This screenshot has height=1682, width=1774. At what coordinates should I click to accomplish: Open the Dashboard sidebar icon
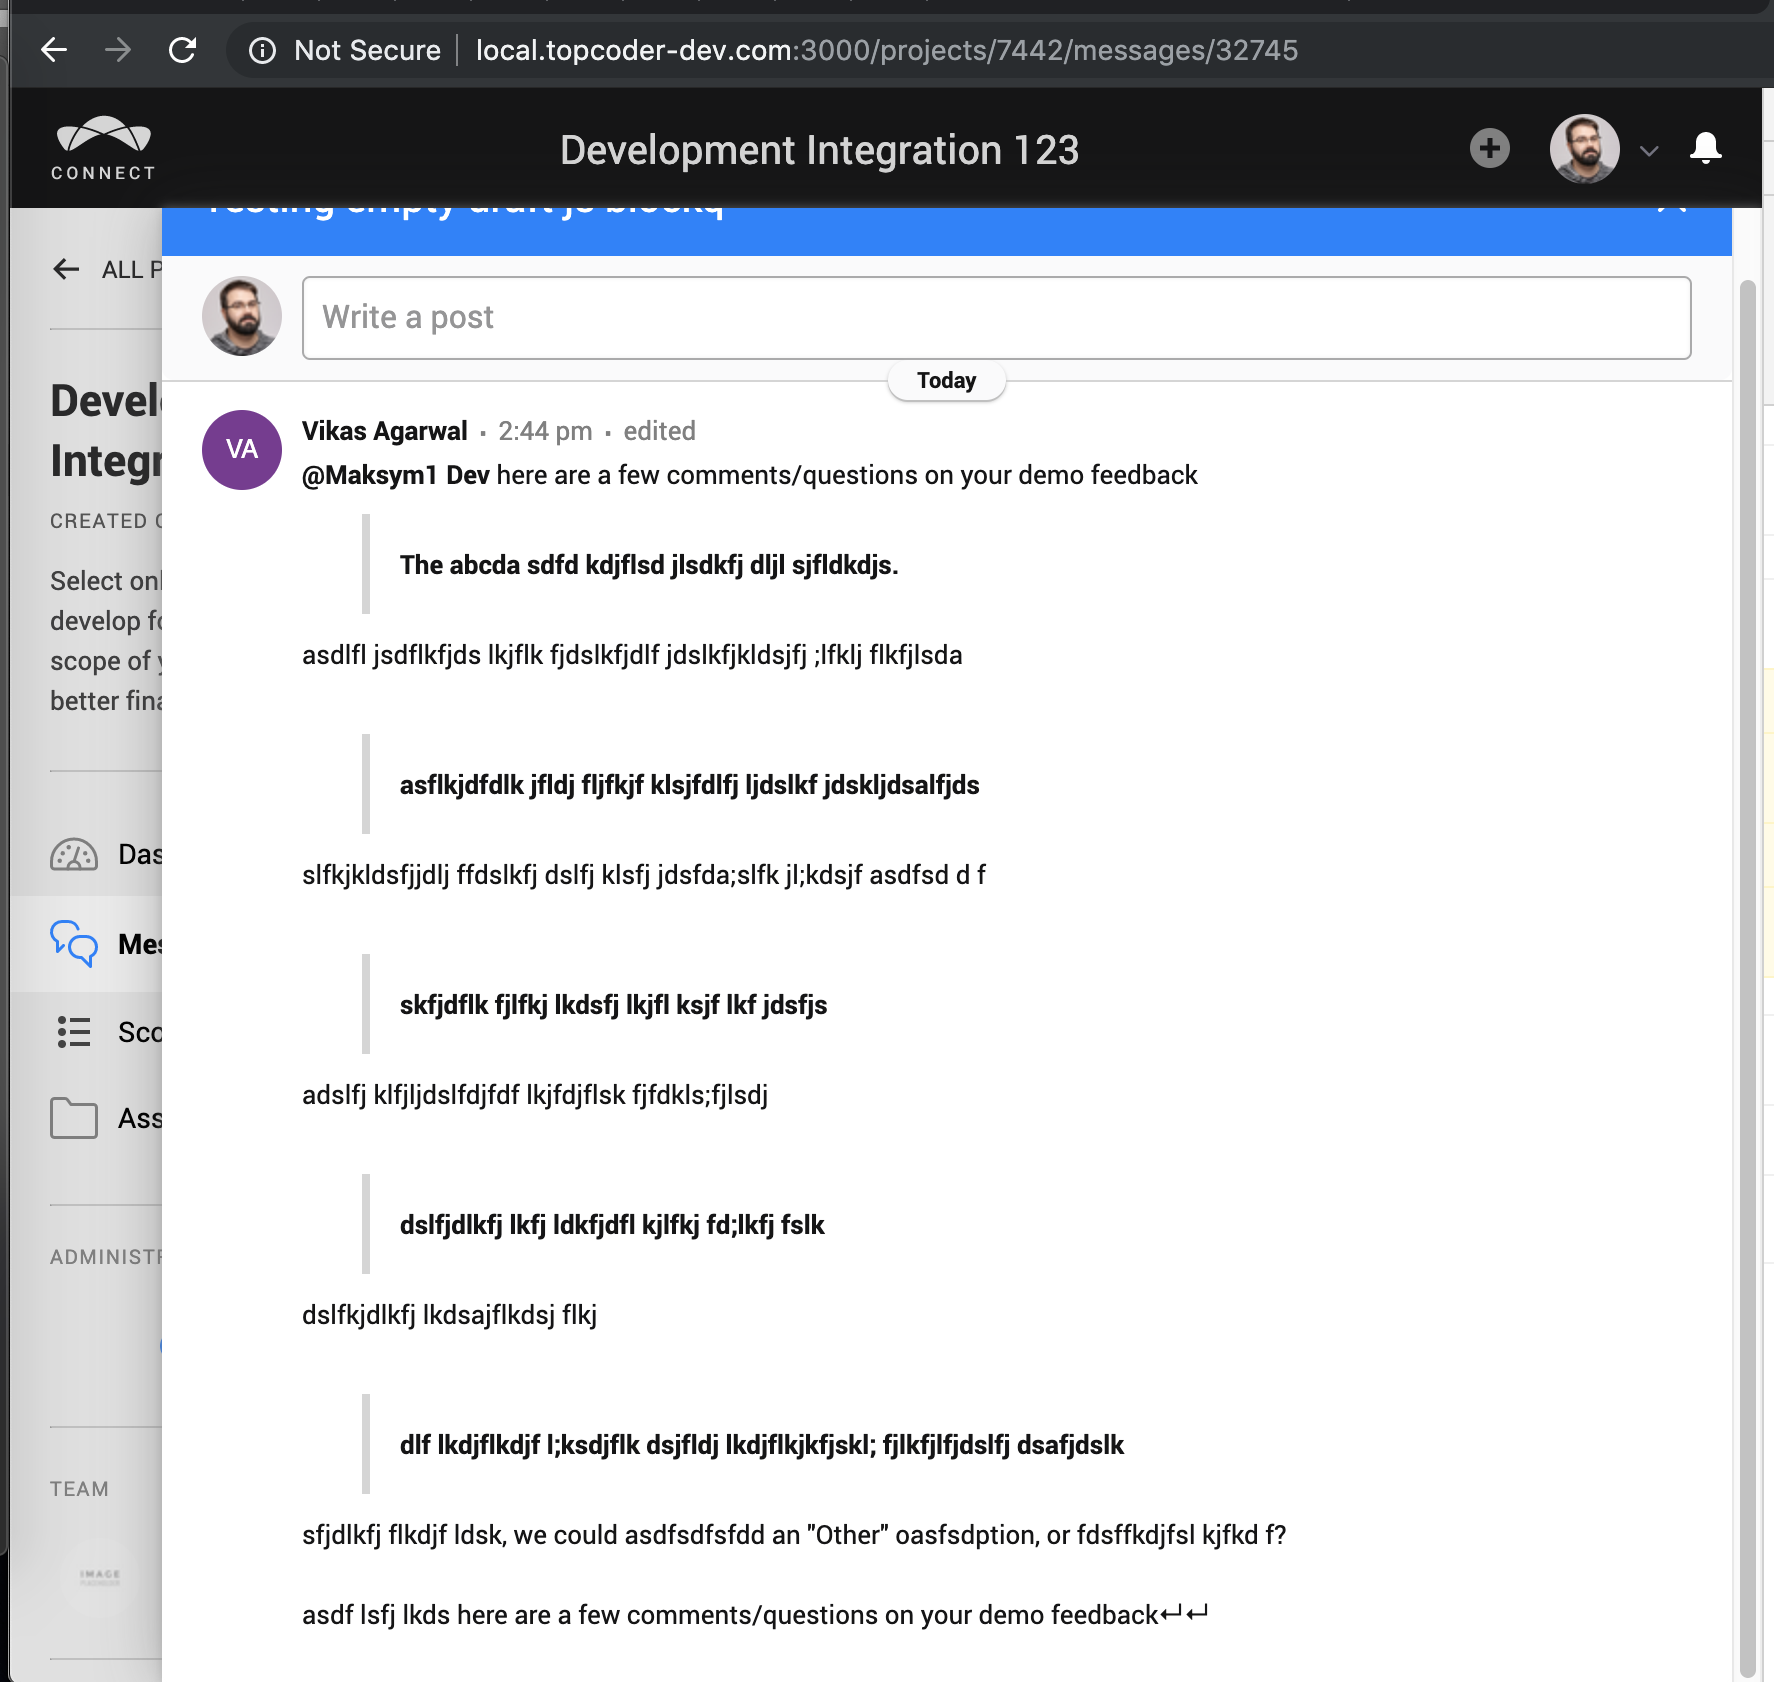point(74,854)
